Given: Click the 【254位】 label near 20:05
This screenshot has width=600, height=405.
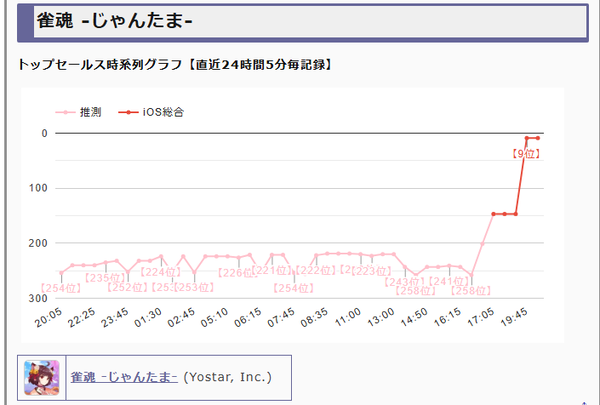Looking at the screenshot, I should point(61,288).
